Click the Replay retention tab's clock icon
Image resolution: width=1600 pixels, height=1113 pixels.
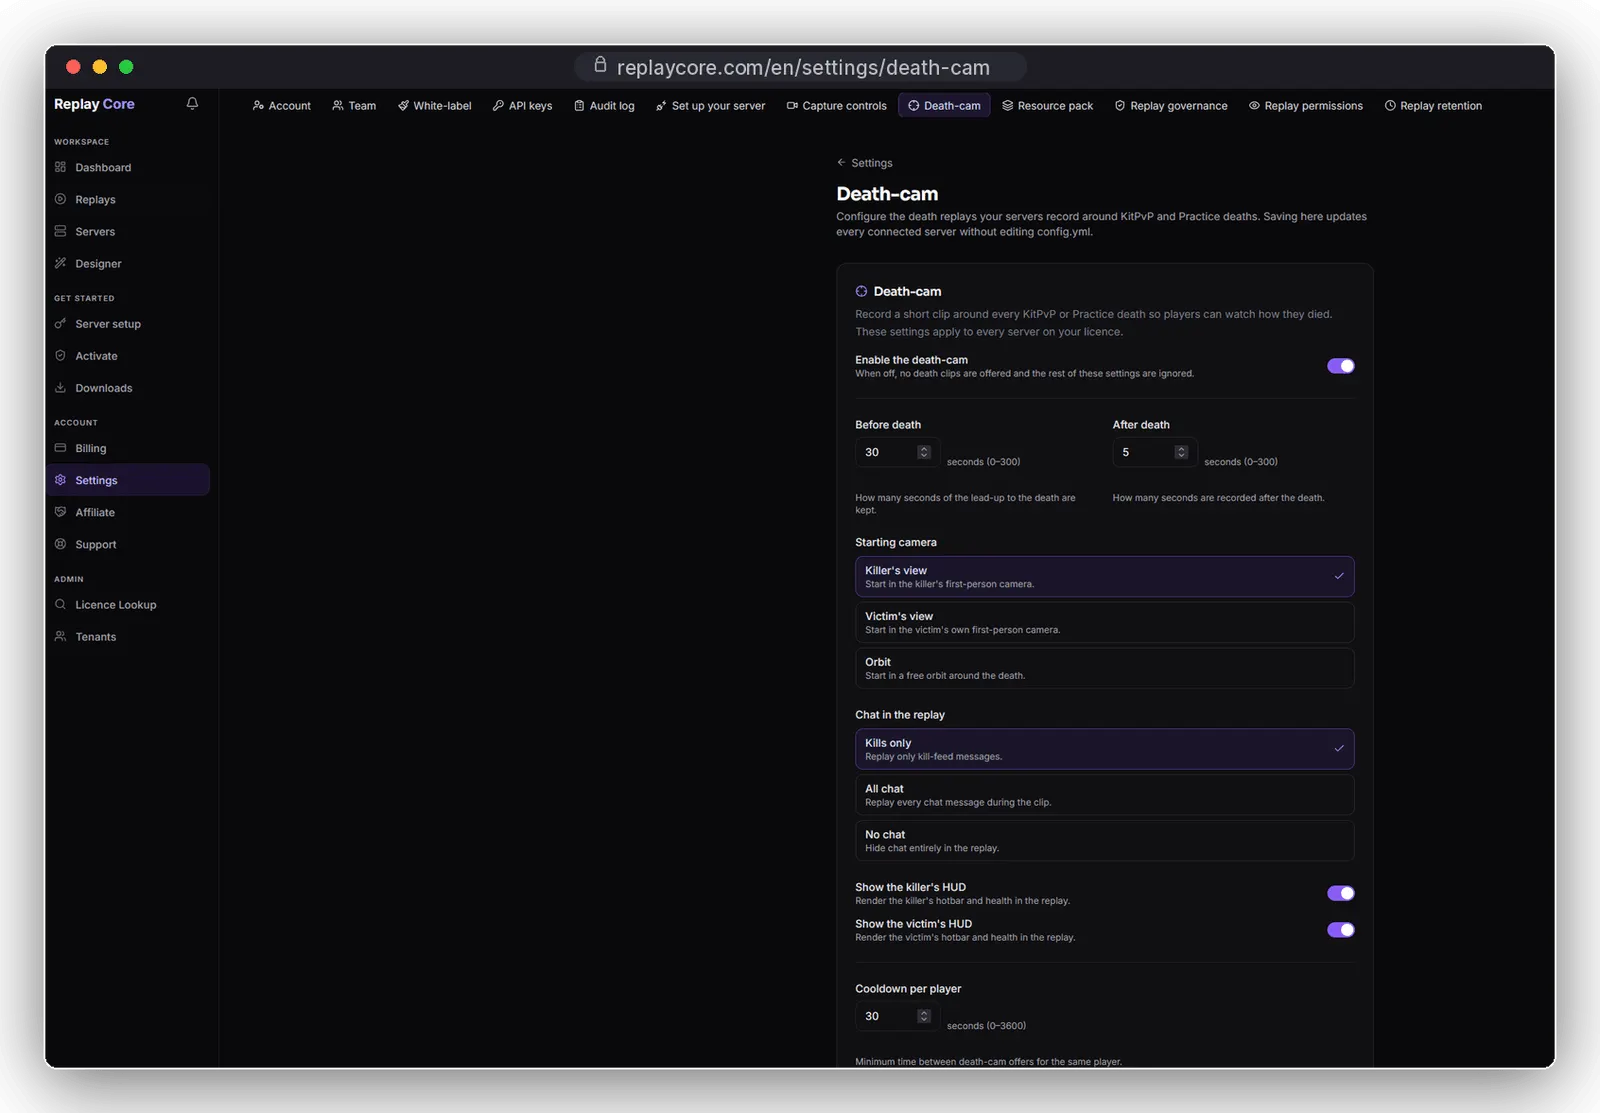(x=1390, y=105)
